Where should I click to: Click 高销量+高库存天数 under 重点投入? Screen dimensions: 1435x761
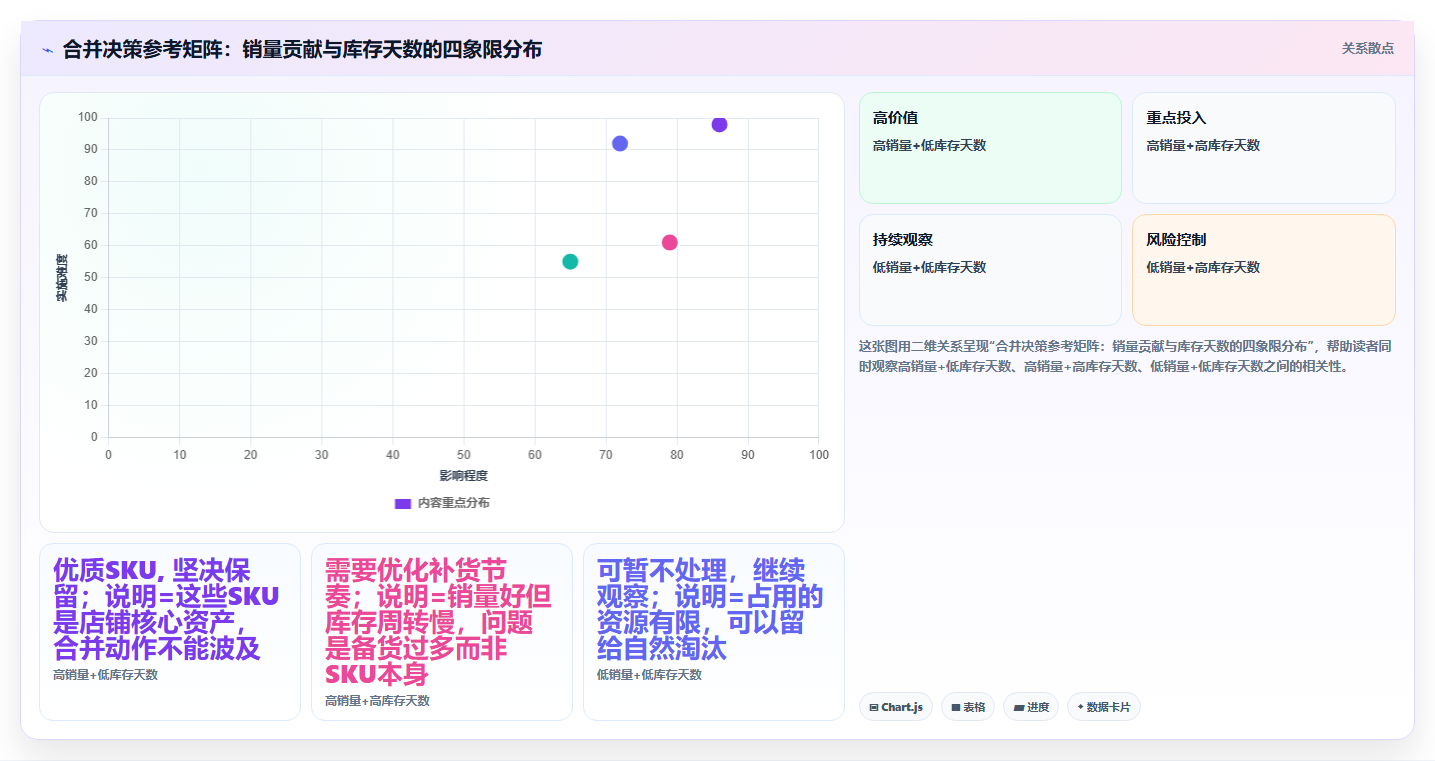click(x=1203, y=145)
